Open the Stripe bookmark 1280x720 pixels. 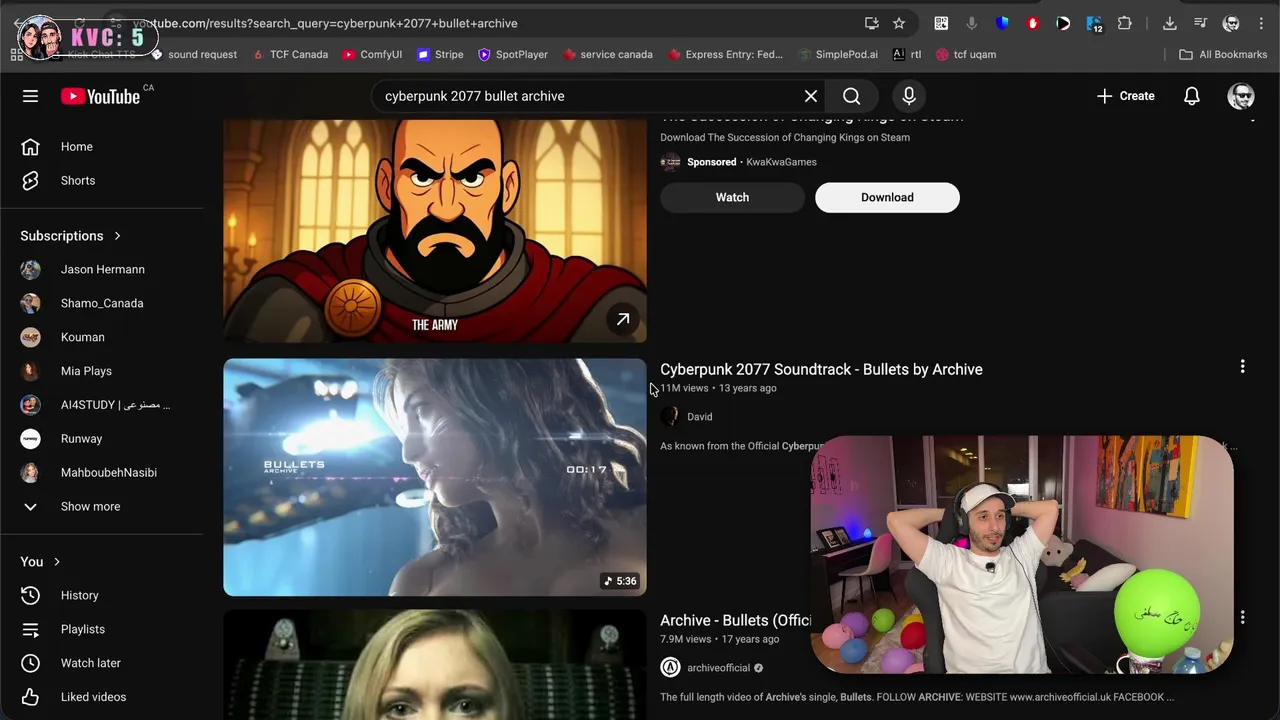pyautogui.click(x=440, y=55)
